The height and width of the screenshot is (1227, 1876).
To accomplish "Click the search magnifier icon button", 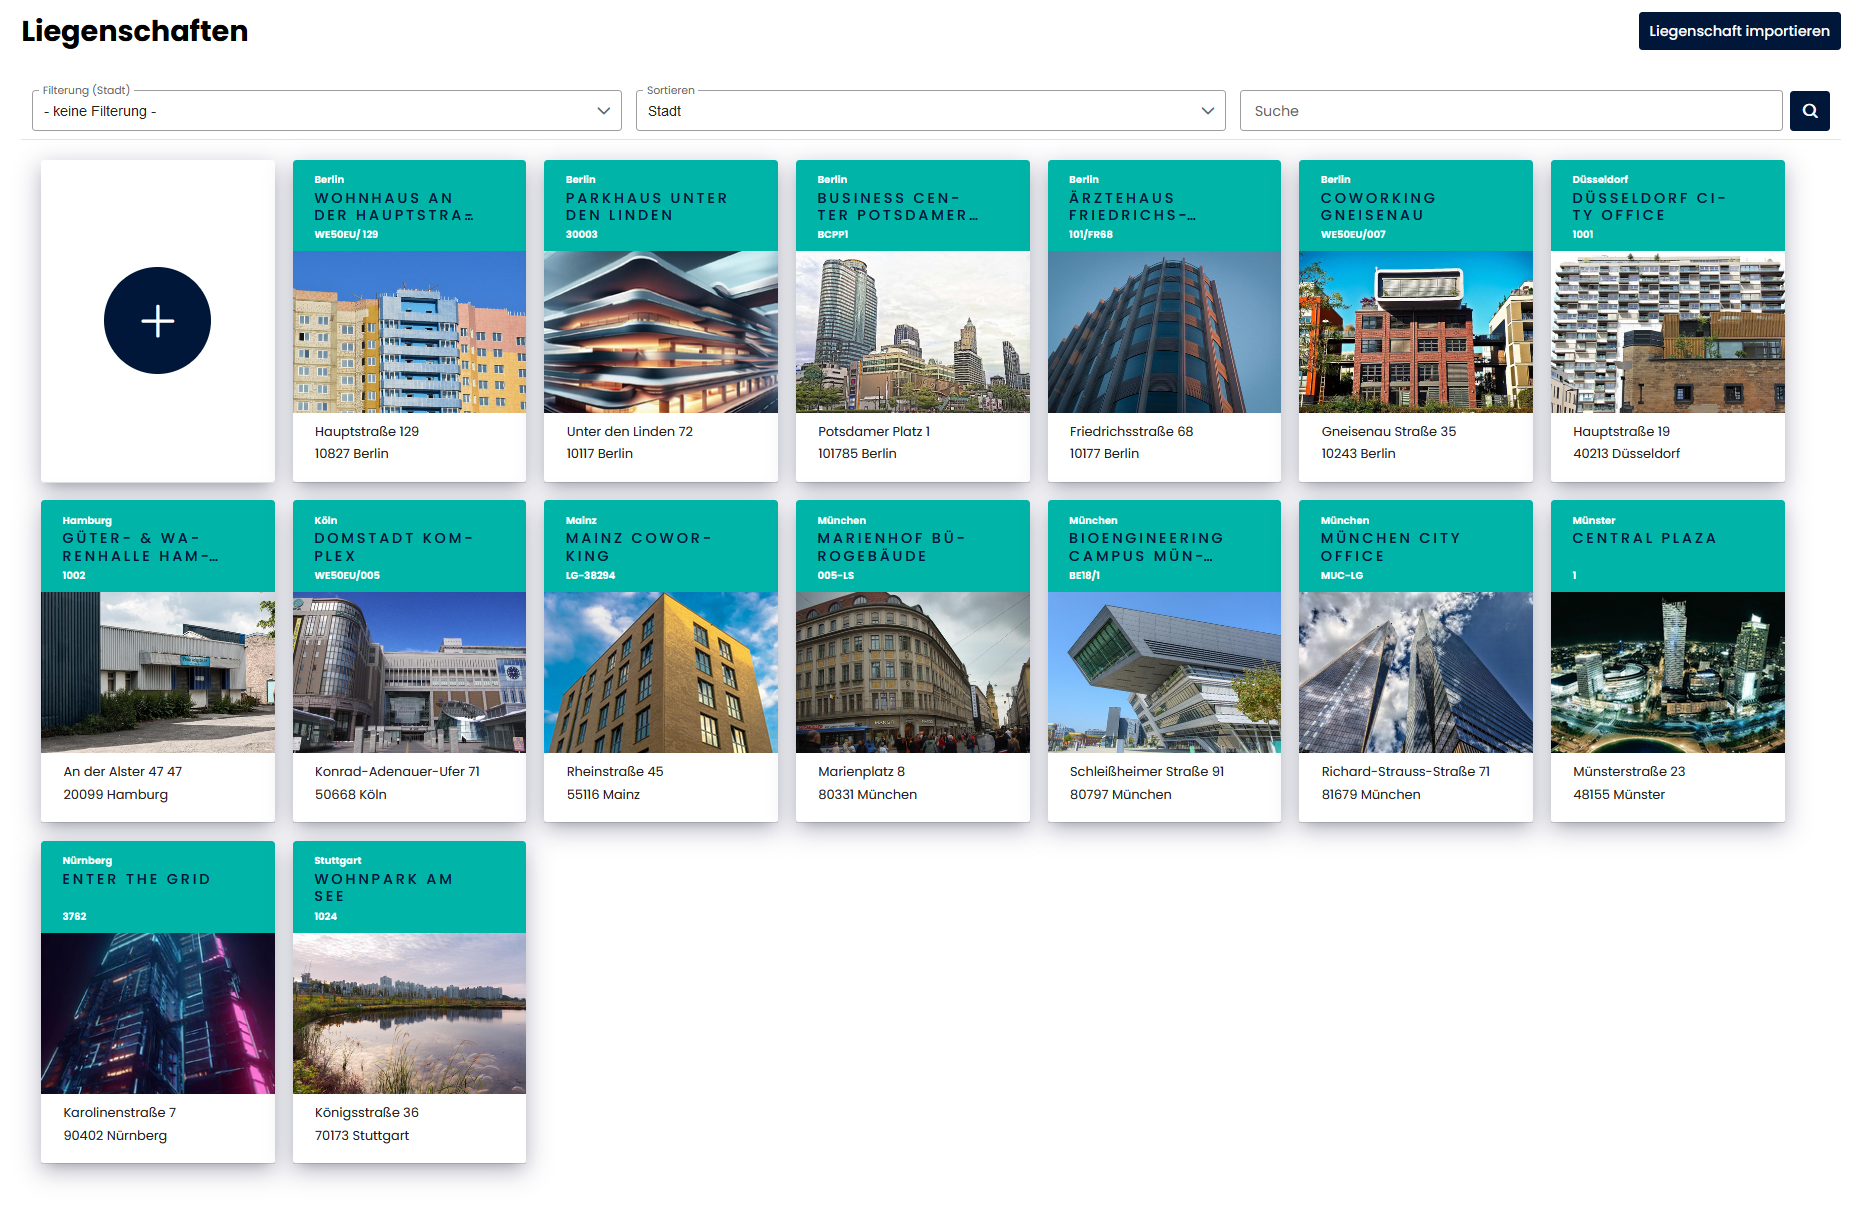I will coord(1809,111).
